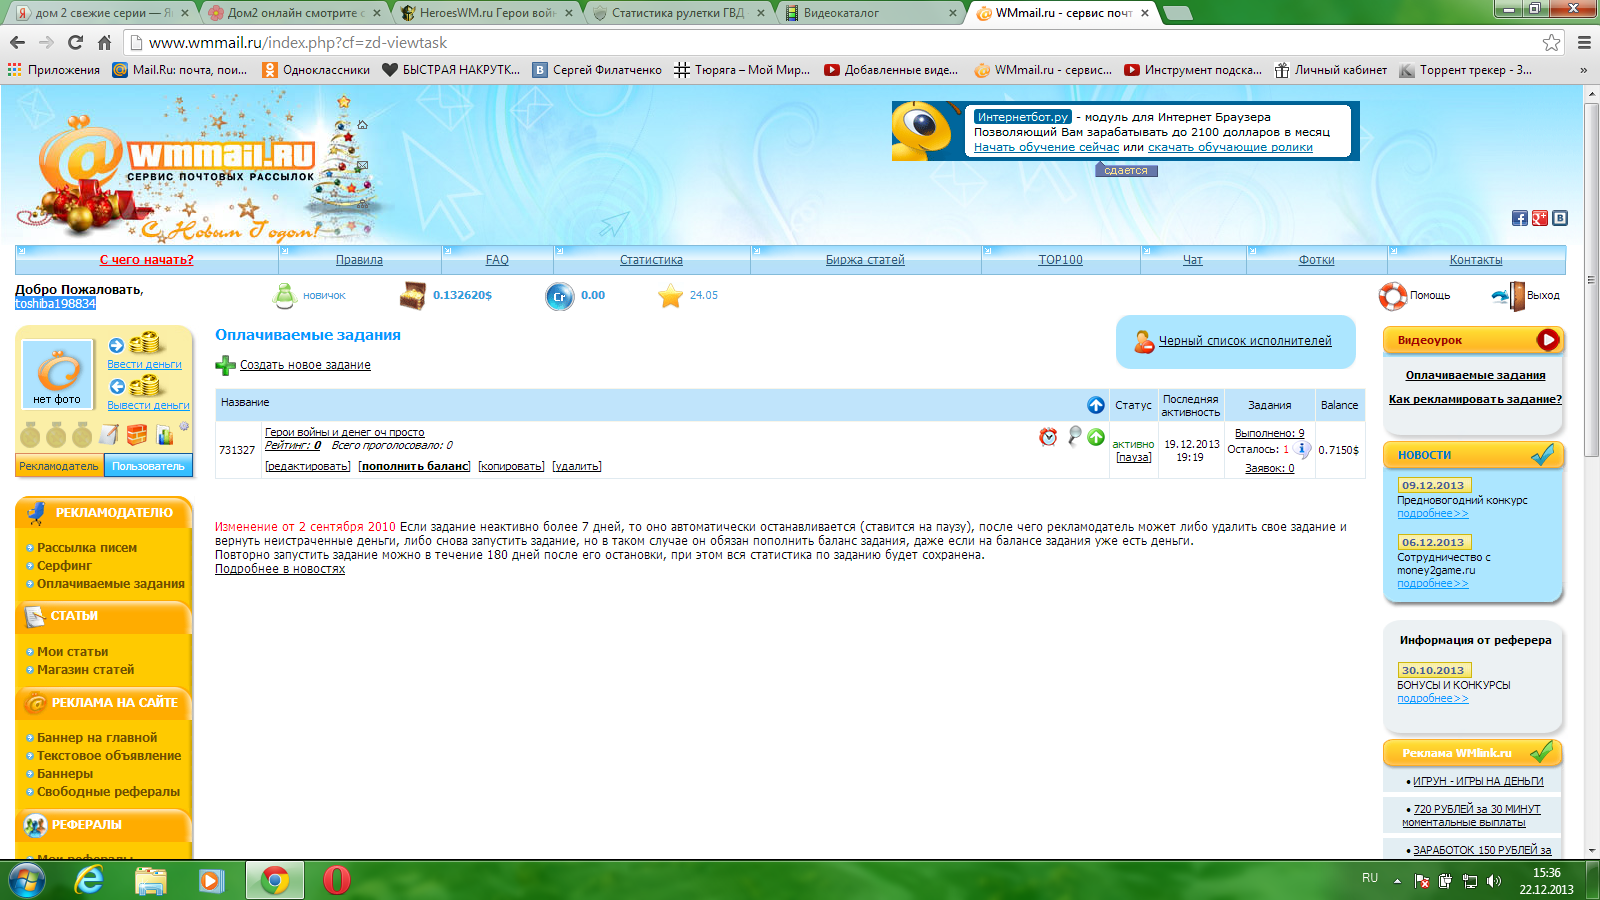Show hidden tray icons arrow
Viewport: 1600px width, 900px height.
1397,881
